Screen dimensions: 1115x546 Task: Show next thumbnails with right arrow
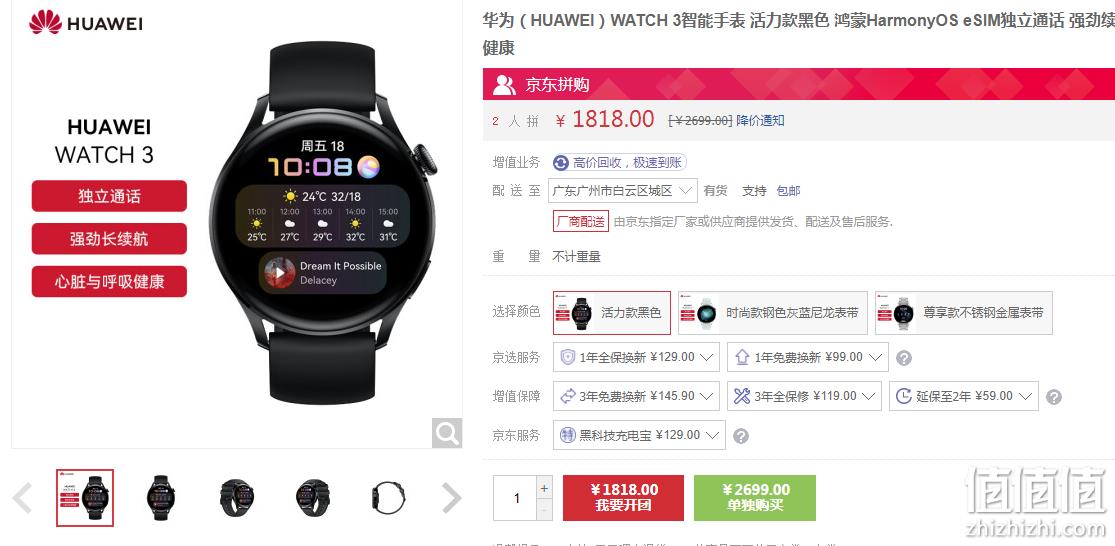tap(452, 498)
